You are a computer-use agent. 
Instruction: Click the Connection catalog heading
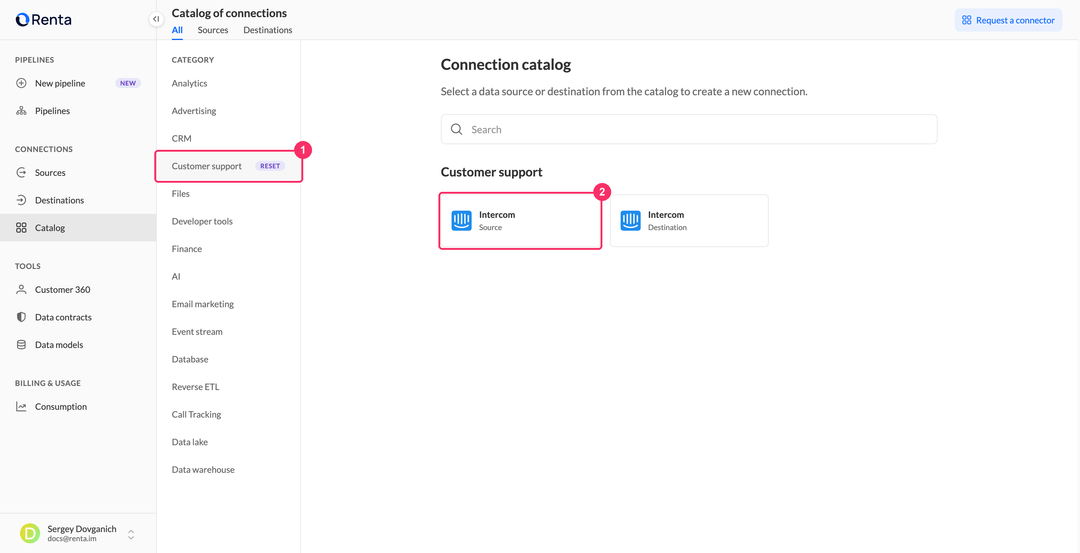point(506,65)
